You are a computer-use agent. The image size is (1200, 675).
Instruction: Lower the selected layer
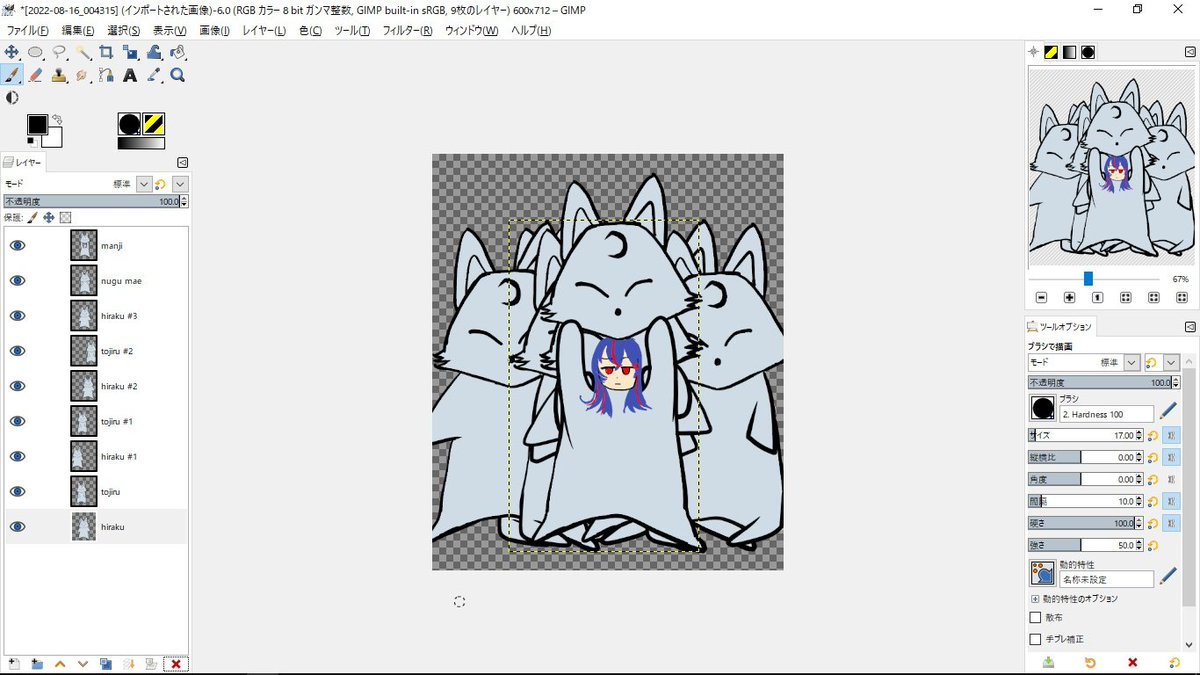83,663
